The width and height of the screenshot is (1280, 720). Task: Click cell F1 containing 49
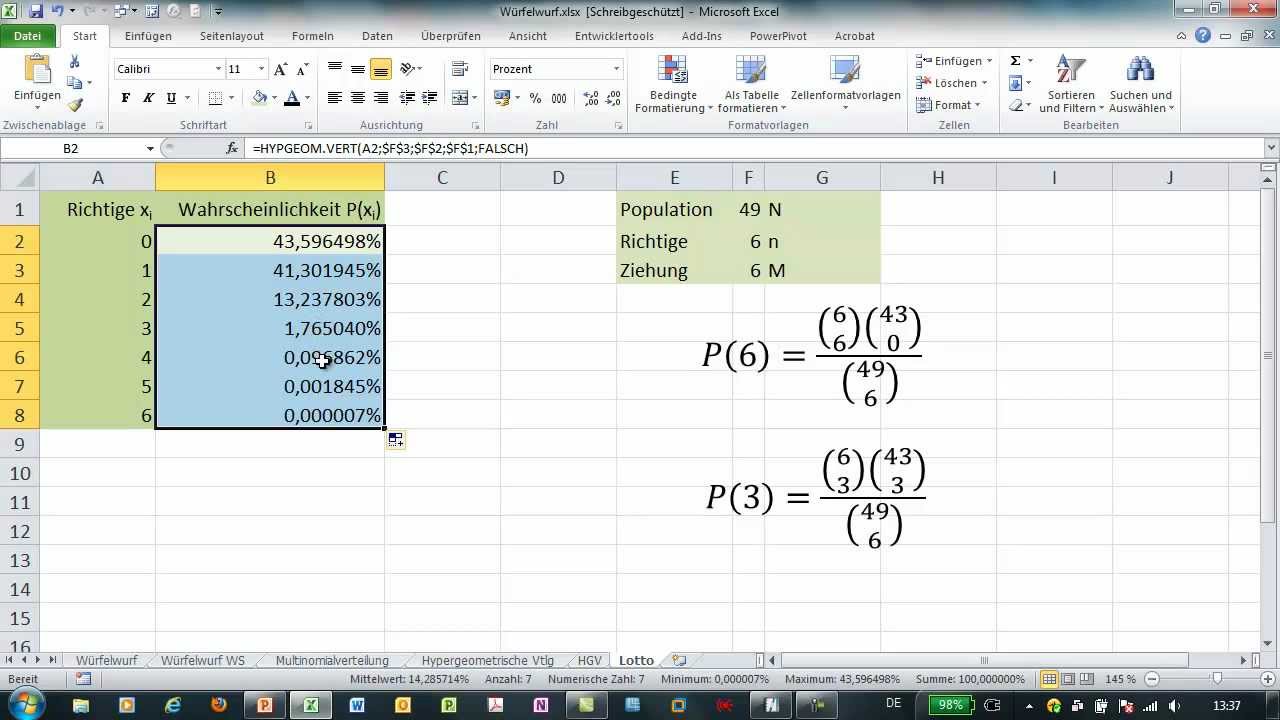pyautogui.click(x=748, y=209)
